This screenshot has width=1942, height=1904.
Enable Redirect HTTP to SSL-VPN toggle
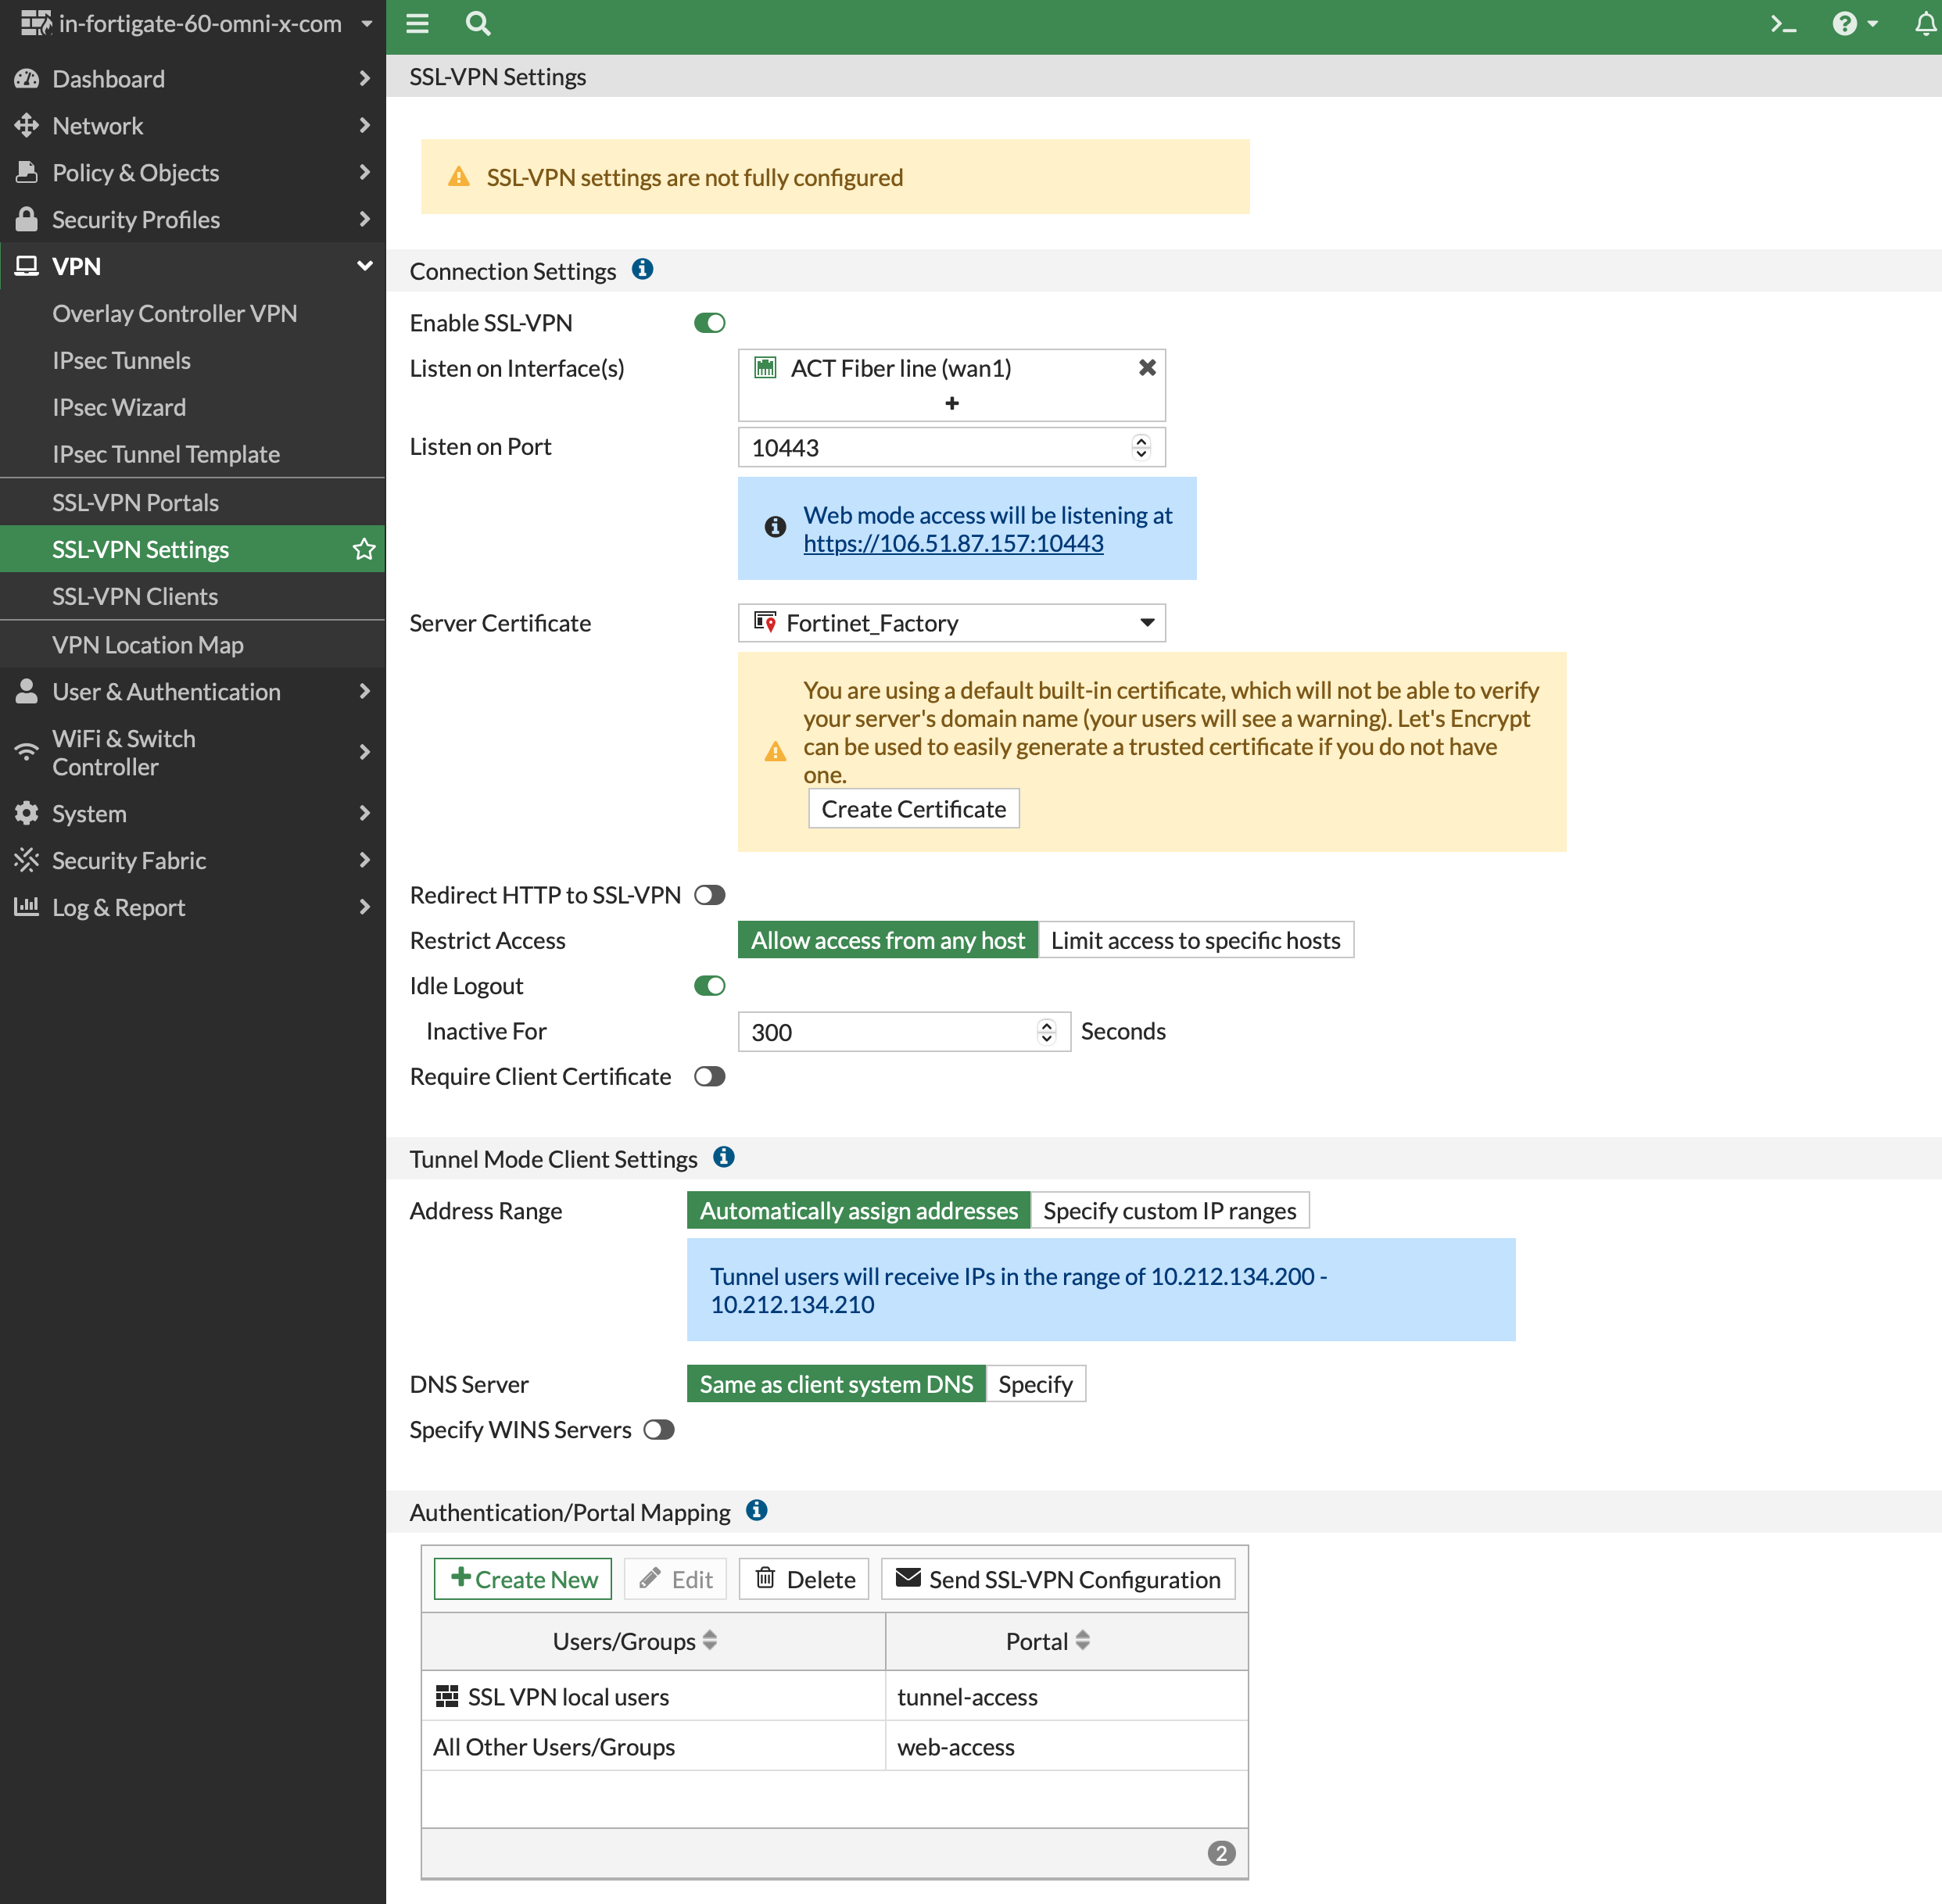click(x=709, y=895)
